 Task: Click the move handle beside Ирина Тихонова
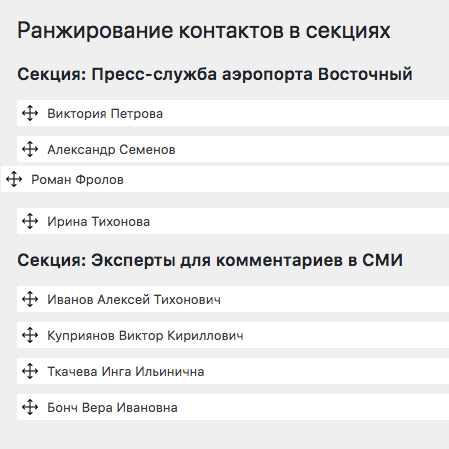(x=30, y=221)
